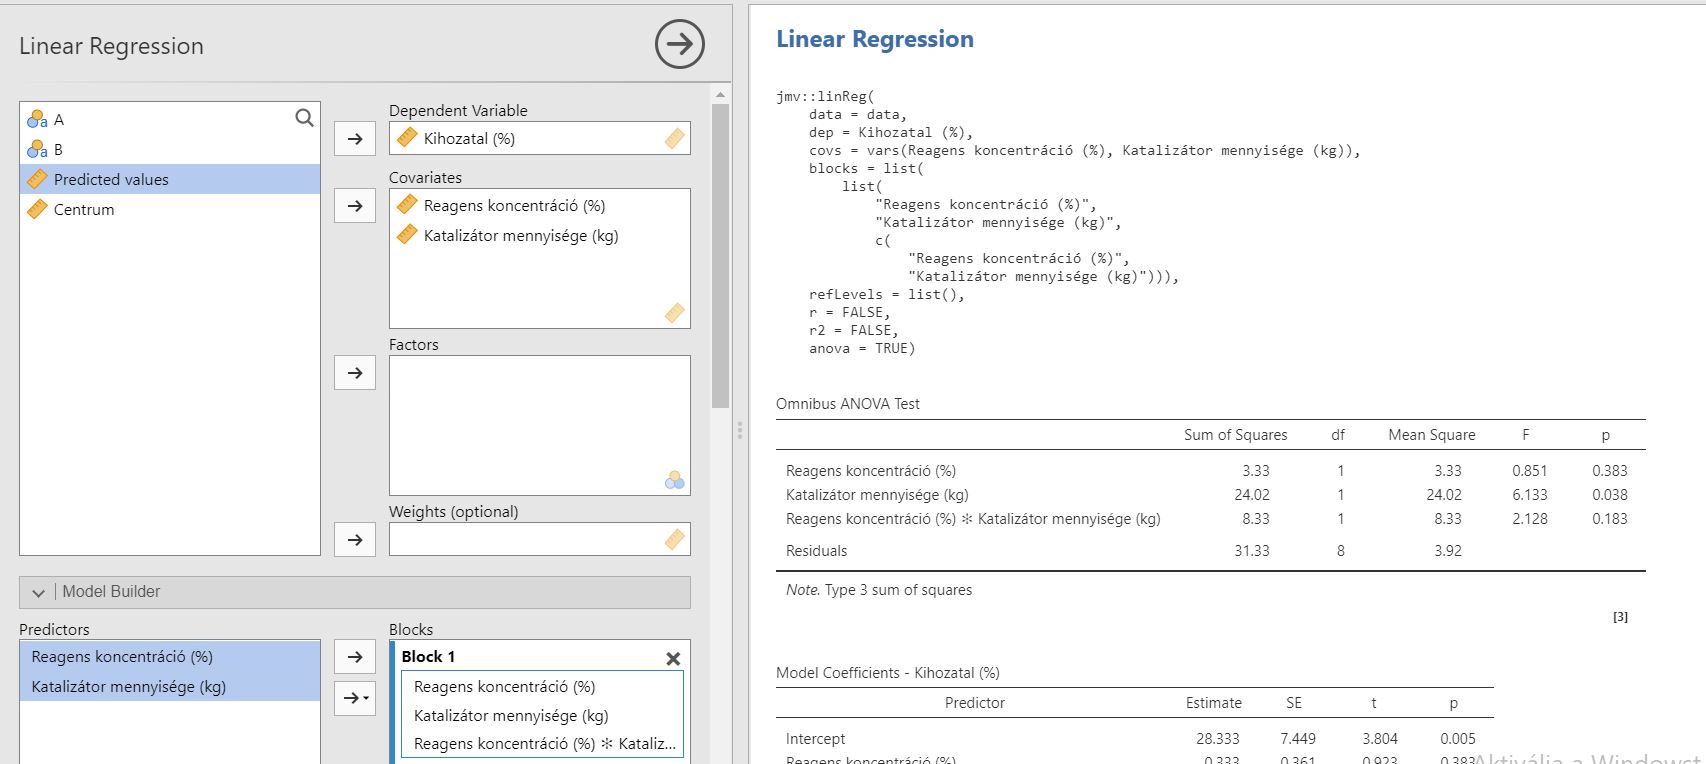Select Kihozatal (%) in Dependent Variable box
Screen dimensions: 1706x764
pyautogui.click(x=469, y=139)
